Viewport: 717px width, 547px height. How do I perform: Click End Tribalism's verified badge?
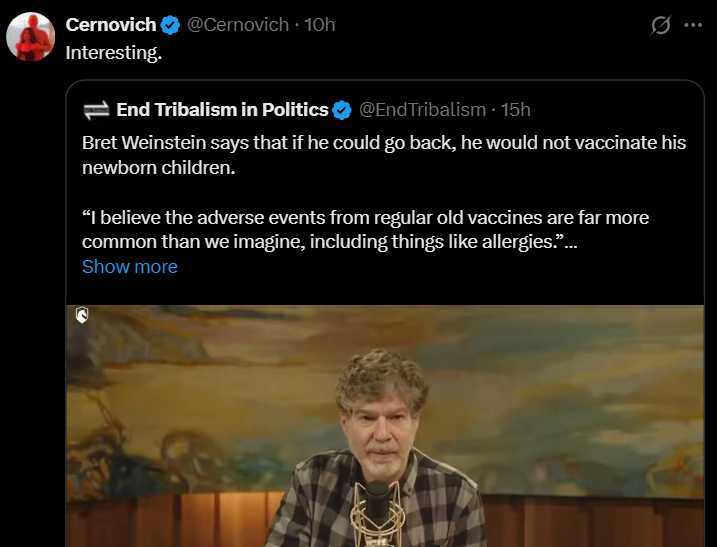(341, 109)
